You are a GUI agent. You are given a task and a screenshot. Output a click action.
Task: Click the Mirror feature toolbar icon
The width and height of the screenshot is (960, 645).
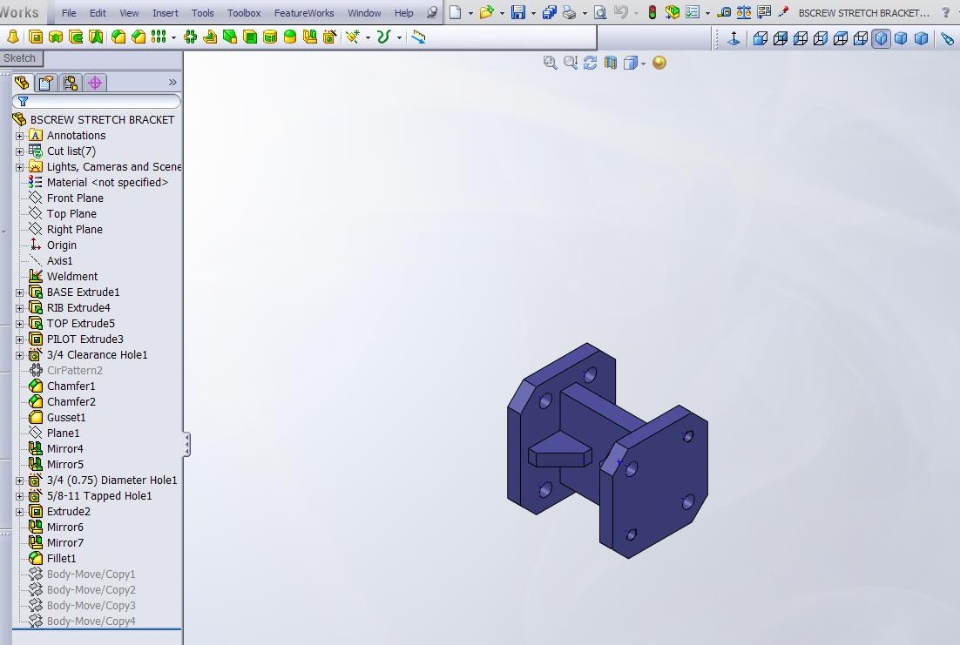click(310, 37)
